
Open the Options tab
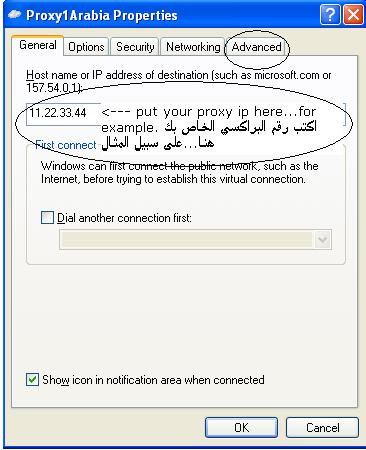pyautogui.click(x=86, y=47)
